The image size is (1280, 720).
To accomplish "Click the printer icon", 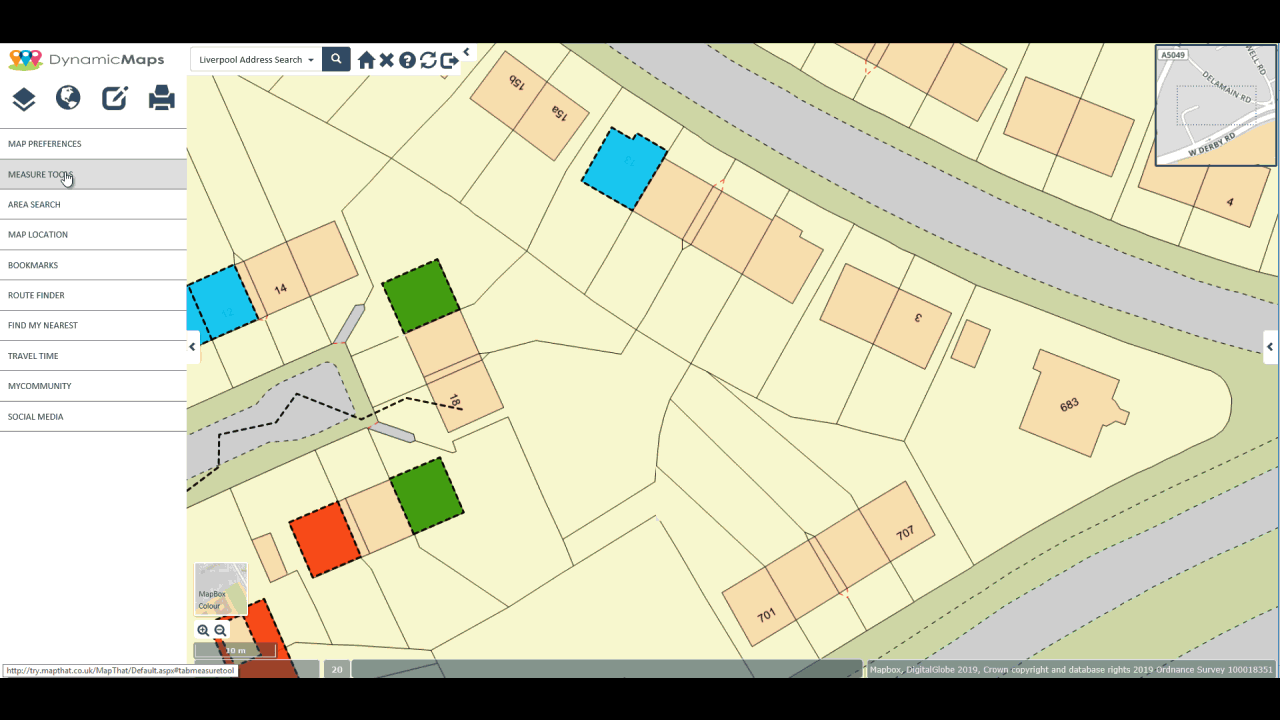I will (x=162, y=97).
